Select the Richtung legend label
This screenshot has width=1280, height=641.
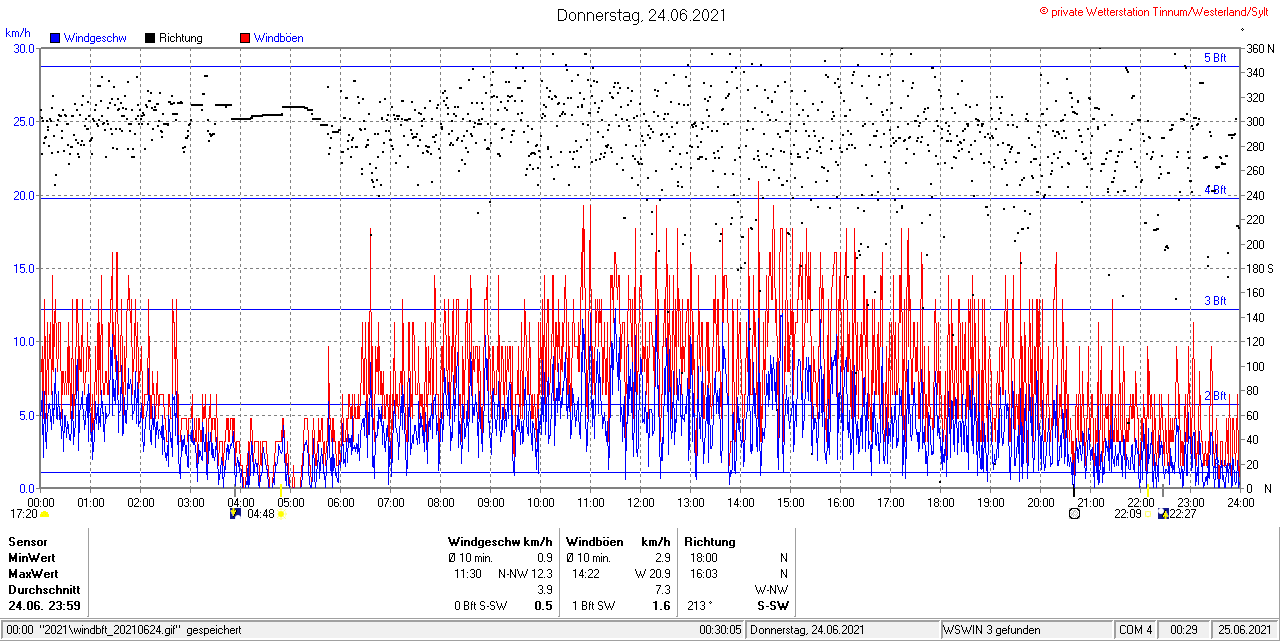click(181, 38)
